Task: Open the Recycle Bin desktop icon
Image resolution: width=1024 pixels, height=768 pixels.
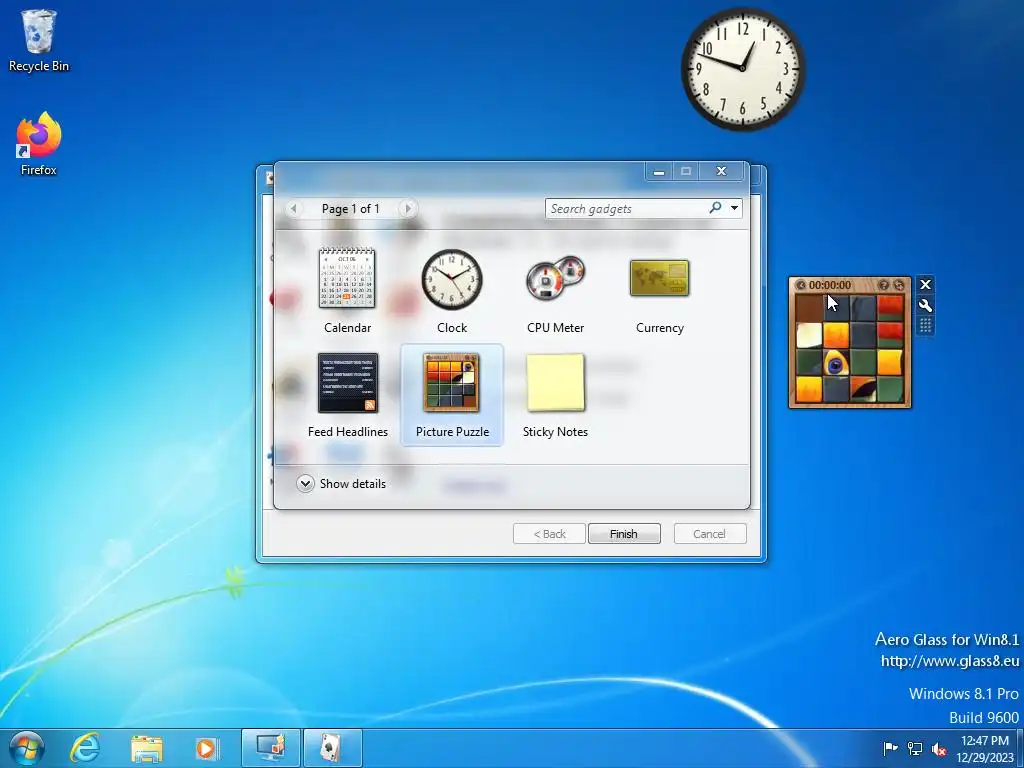Action: point(39,40)
